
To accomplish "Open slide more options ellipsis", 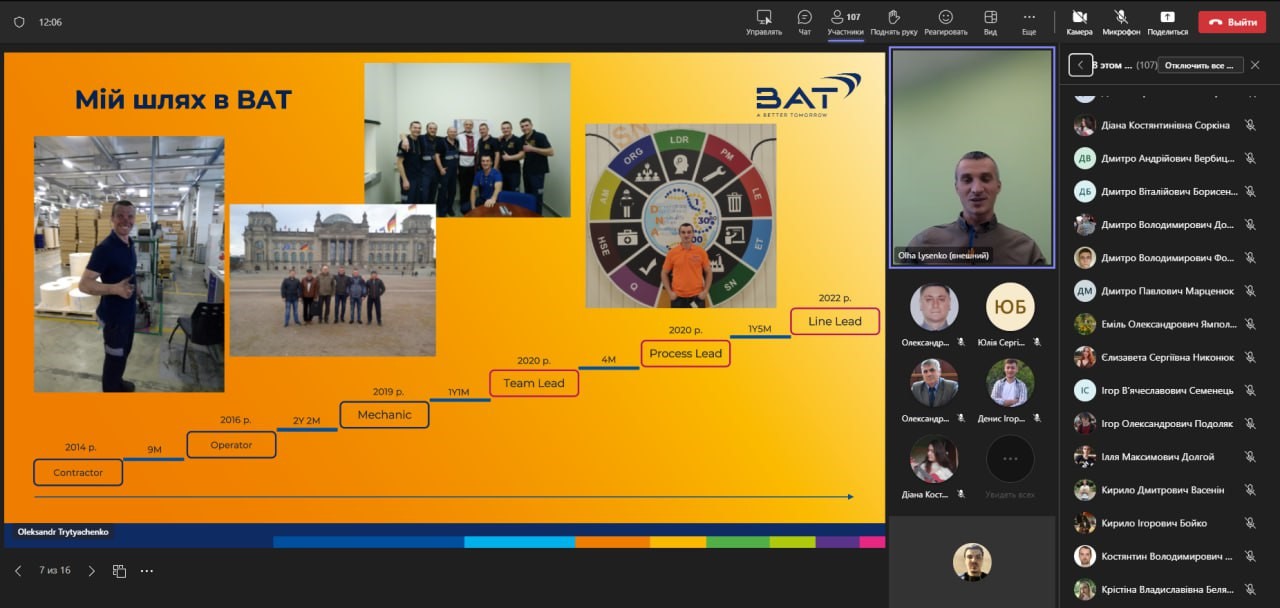I will pyautogui.click(x=147, y=571).
